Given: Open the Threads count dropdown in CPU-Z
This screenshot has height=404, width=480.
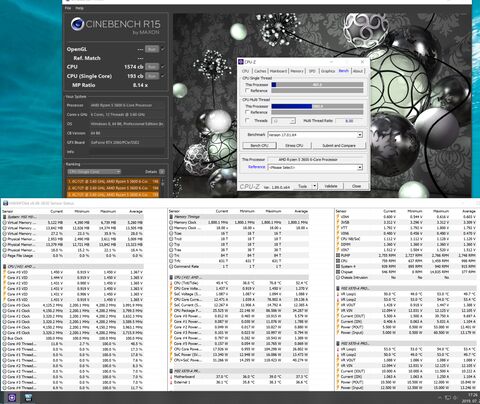Looking at the screenshot, I should click(x=283, y=121).
